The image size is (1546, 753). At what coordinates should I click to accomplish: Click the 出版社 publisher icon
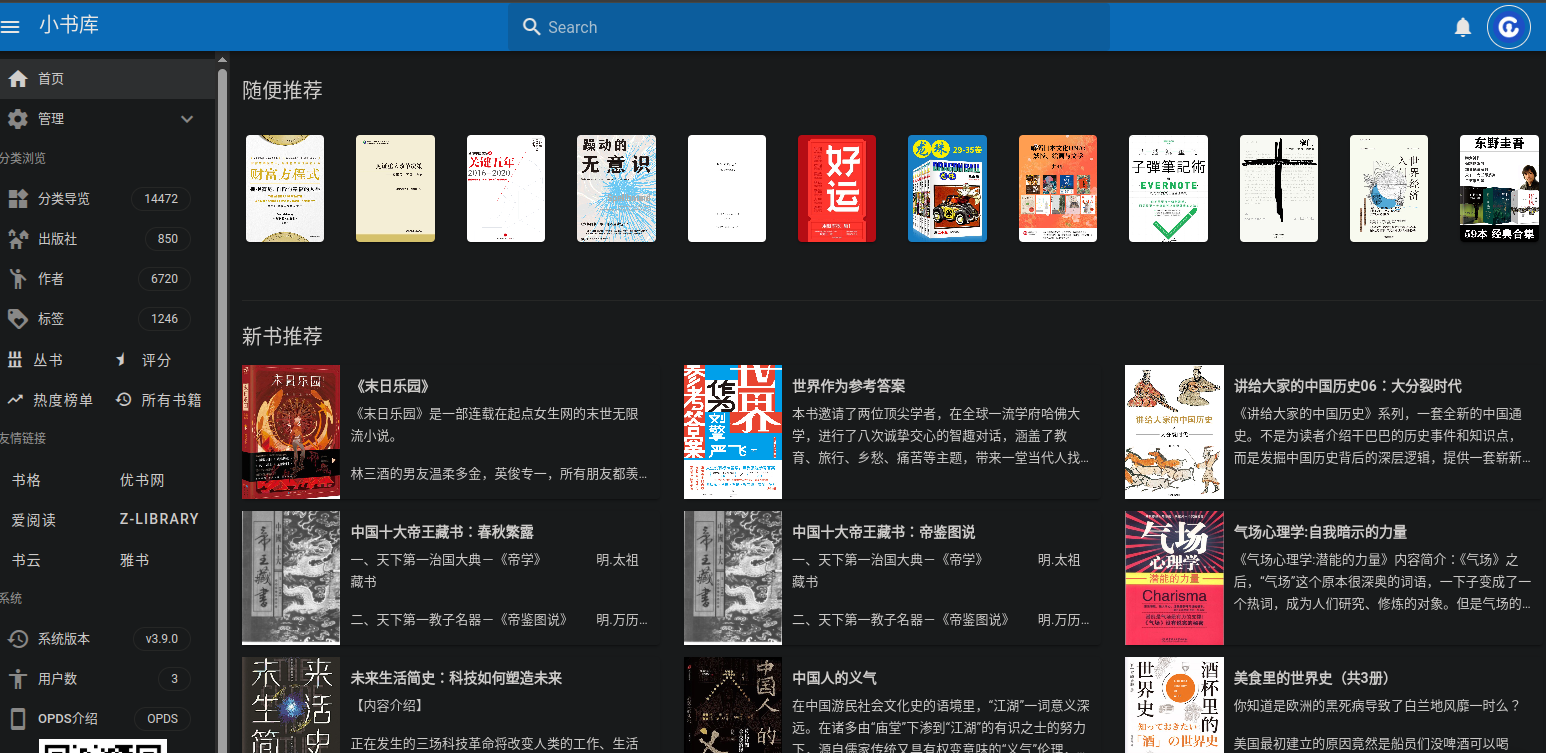17,239
